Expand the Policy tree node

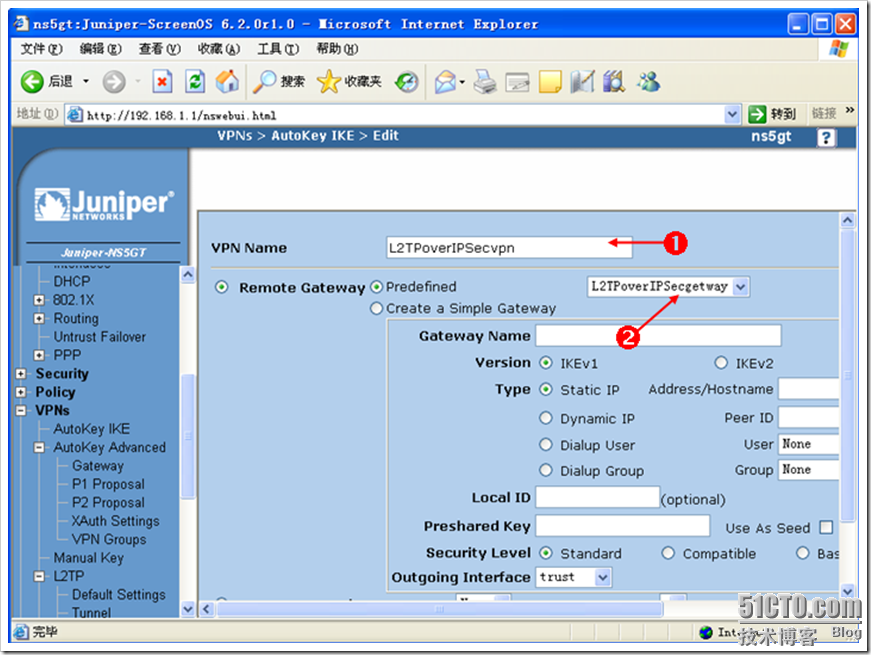point(21,392)
